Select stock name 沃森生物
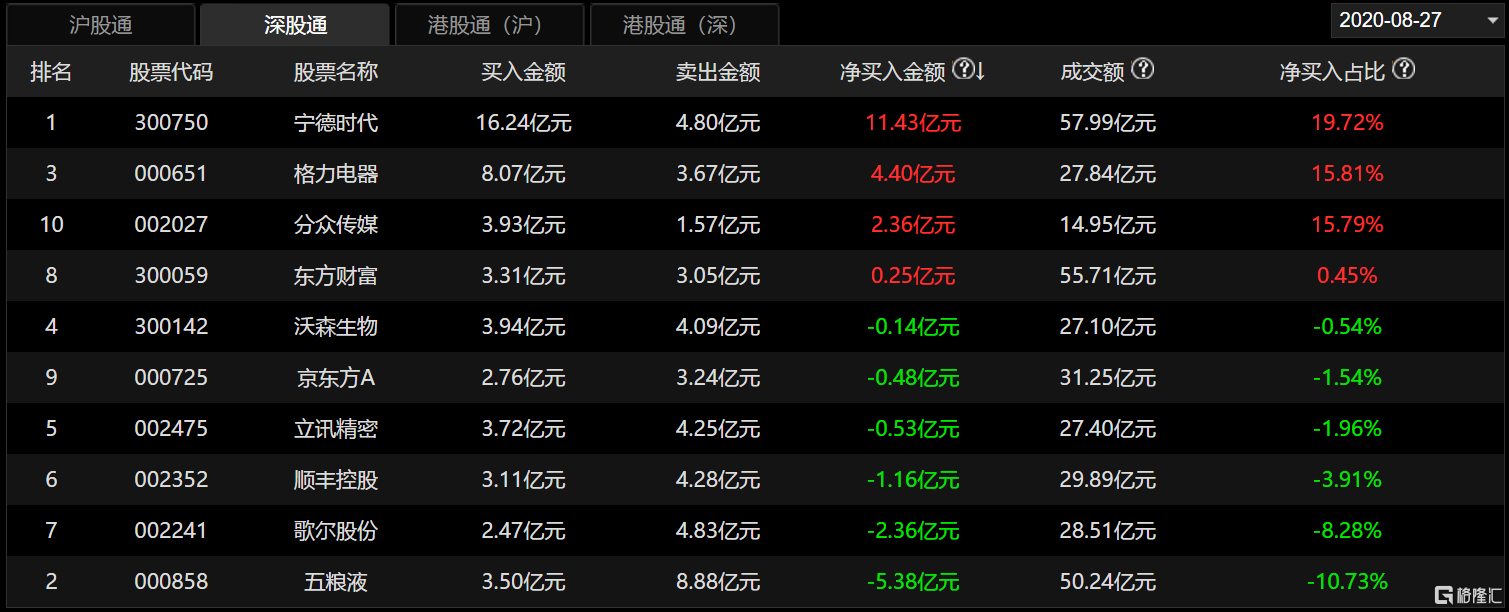Screen dimensions: 1509x612 pos(336,326)
